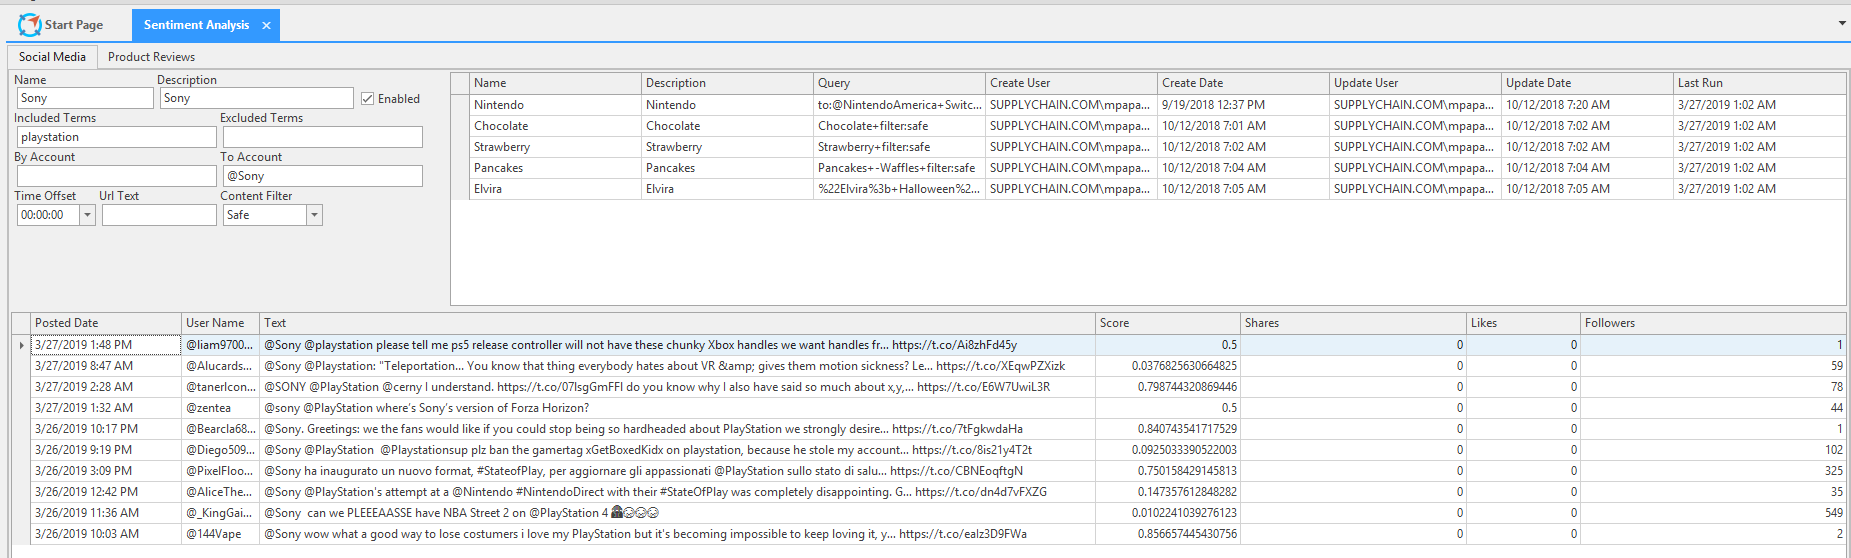Sort by Last Run column header
The image size is (1851, 558).
(1759, 83)
